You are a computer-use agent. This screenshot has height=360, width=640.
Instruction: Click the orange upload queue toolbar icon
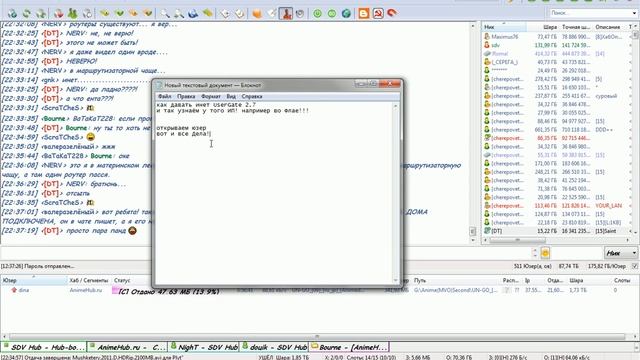(x=133, y=13)
